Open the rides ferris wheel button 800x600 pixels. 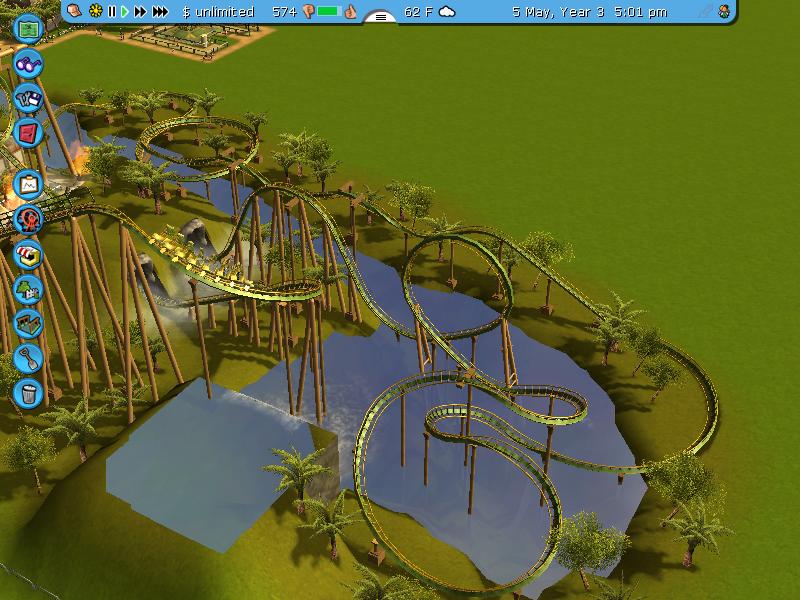coord(28,219)
